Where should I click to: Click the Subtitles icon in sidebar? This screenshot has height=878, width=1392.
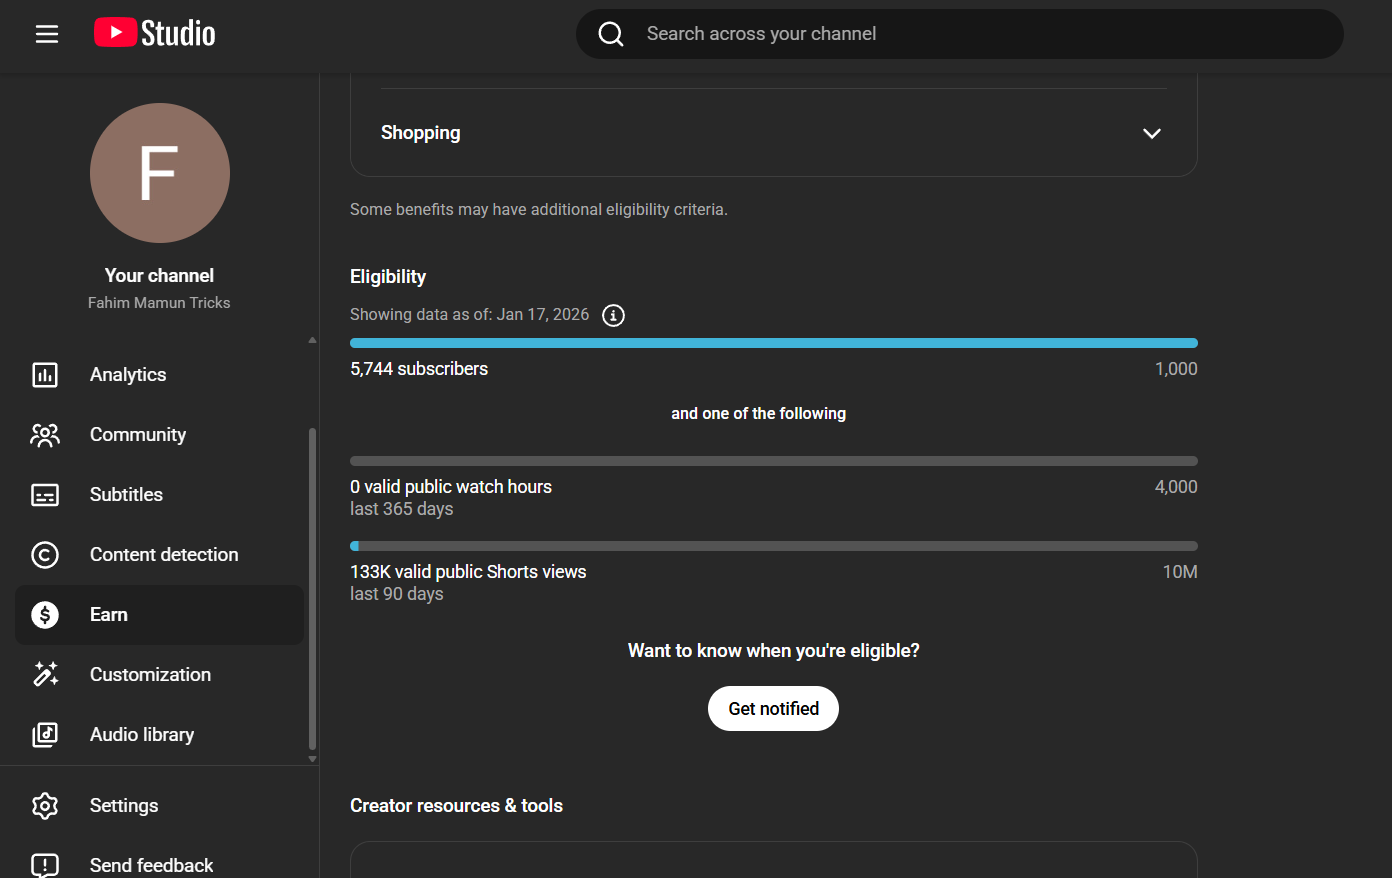(x=45, y=495)
